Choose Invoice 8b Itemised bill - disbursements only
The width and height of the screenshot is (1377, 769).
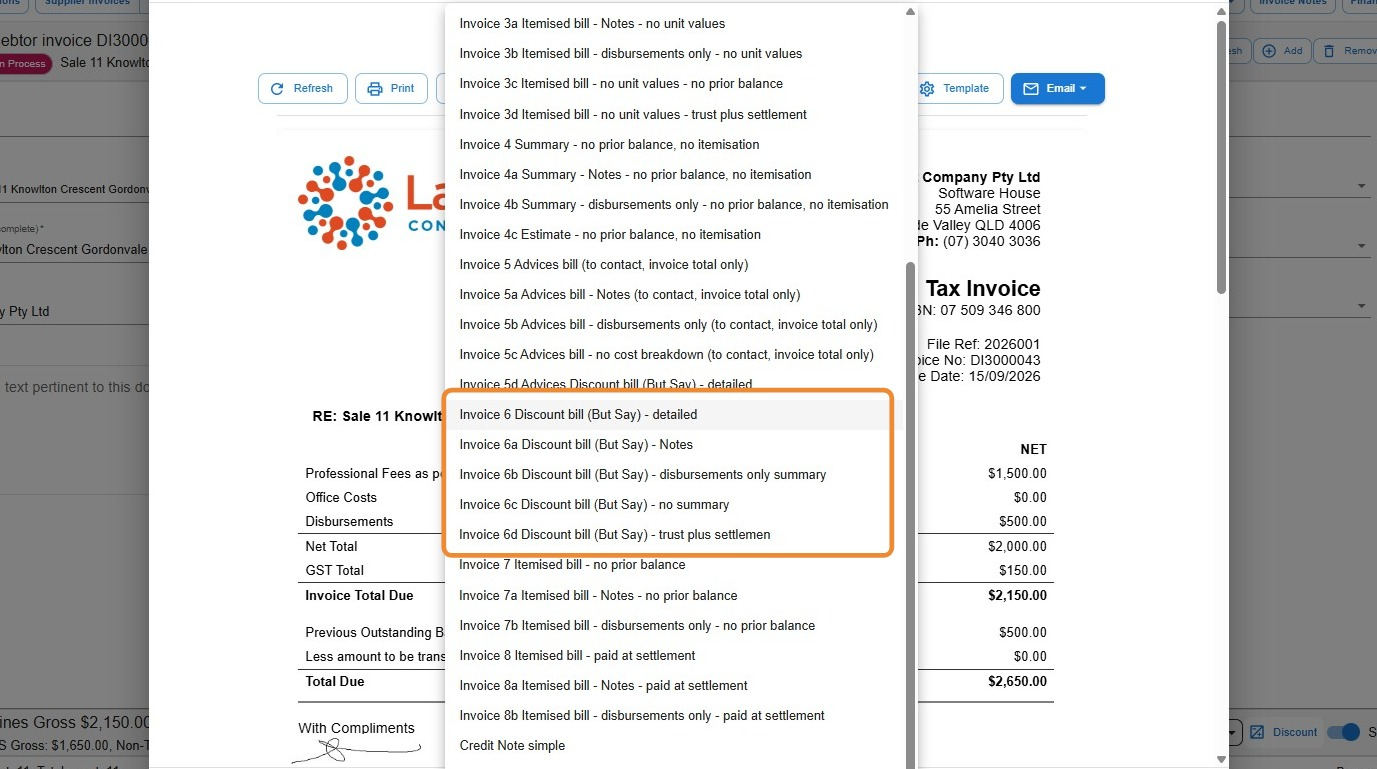[676, 715]
